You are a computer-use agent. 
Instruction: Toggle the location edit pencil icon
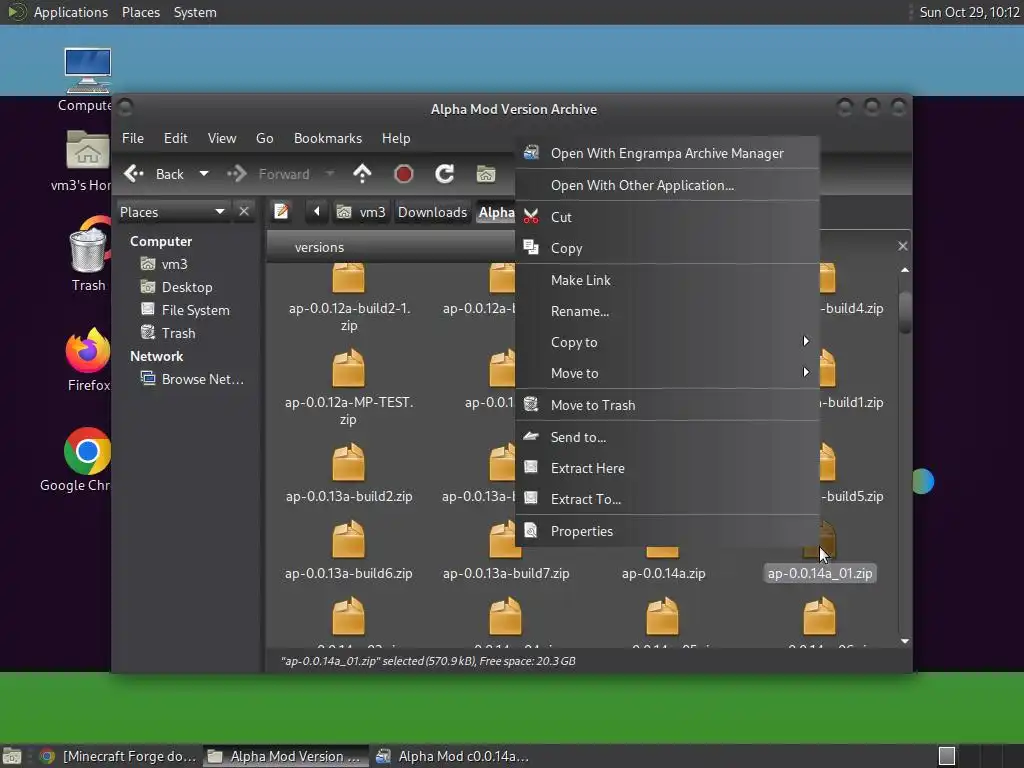click(281, 212)
